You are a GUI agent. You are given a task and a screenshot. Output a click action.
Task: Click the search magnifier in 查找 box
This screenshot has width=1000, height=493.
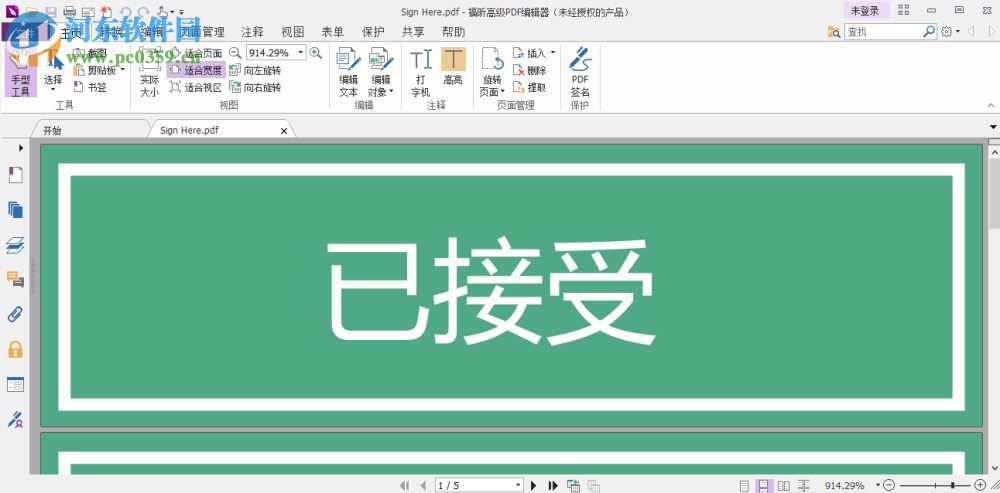tap(929, 31)
